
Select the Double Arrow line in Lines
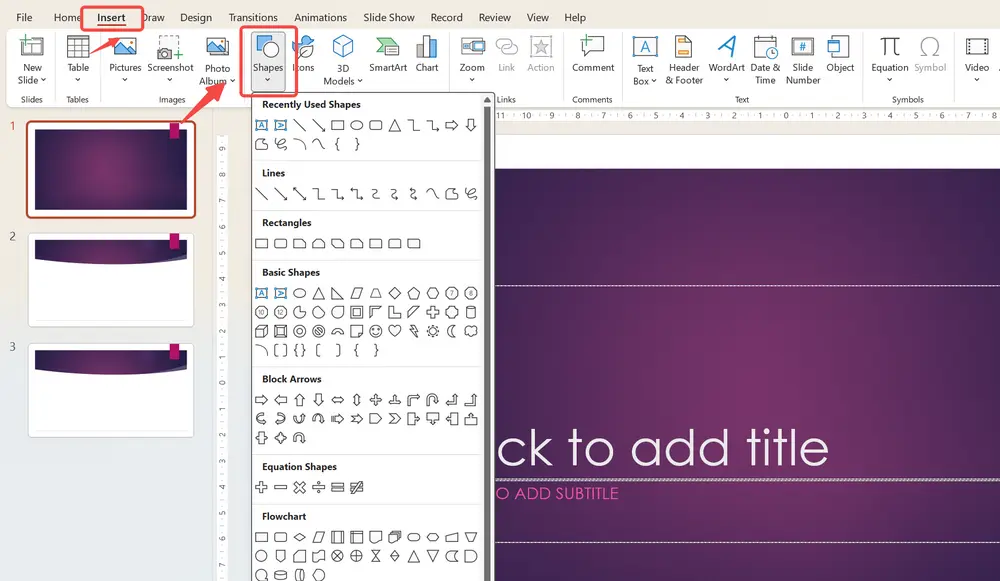[x=300, y=194]
